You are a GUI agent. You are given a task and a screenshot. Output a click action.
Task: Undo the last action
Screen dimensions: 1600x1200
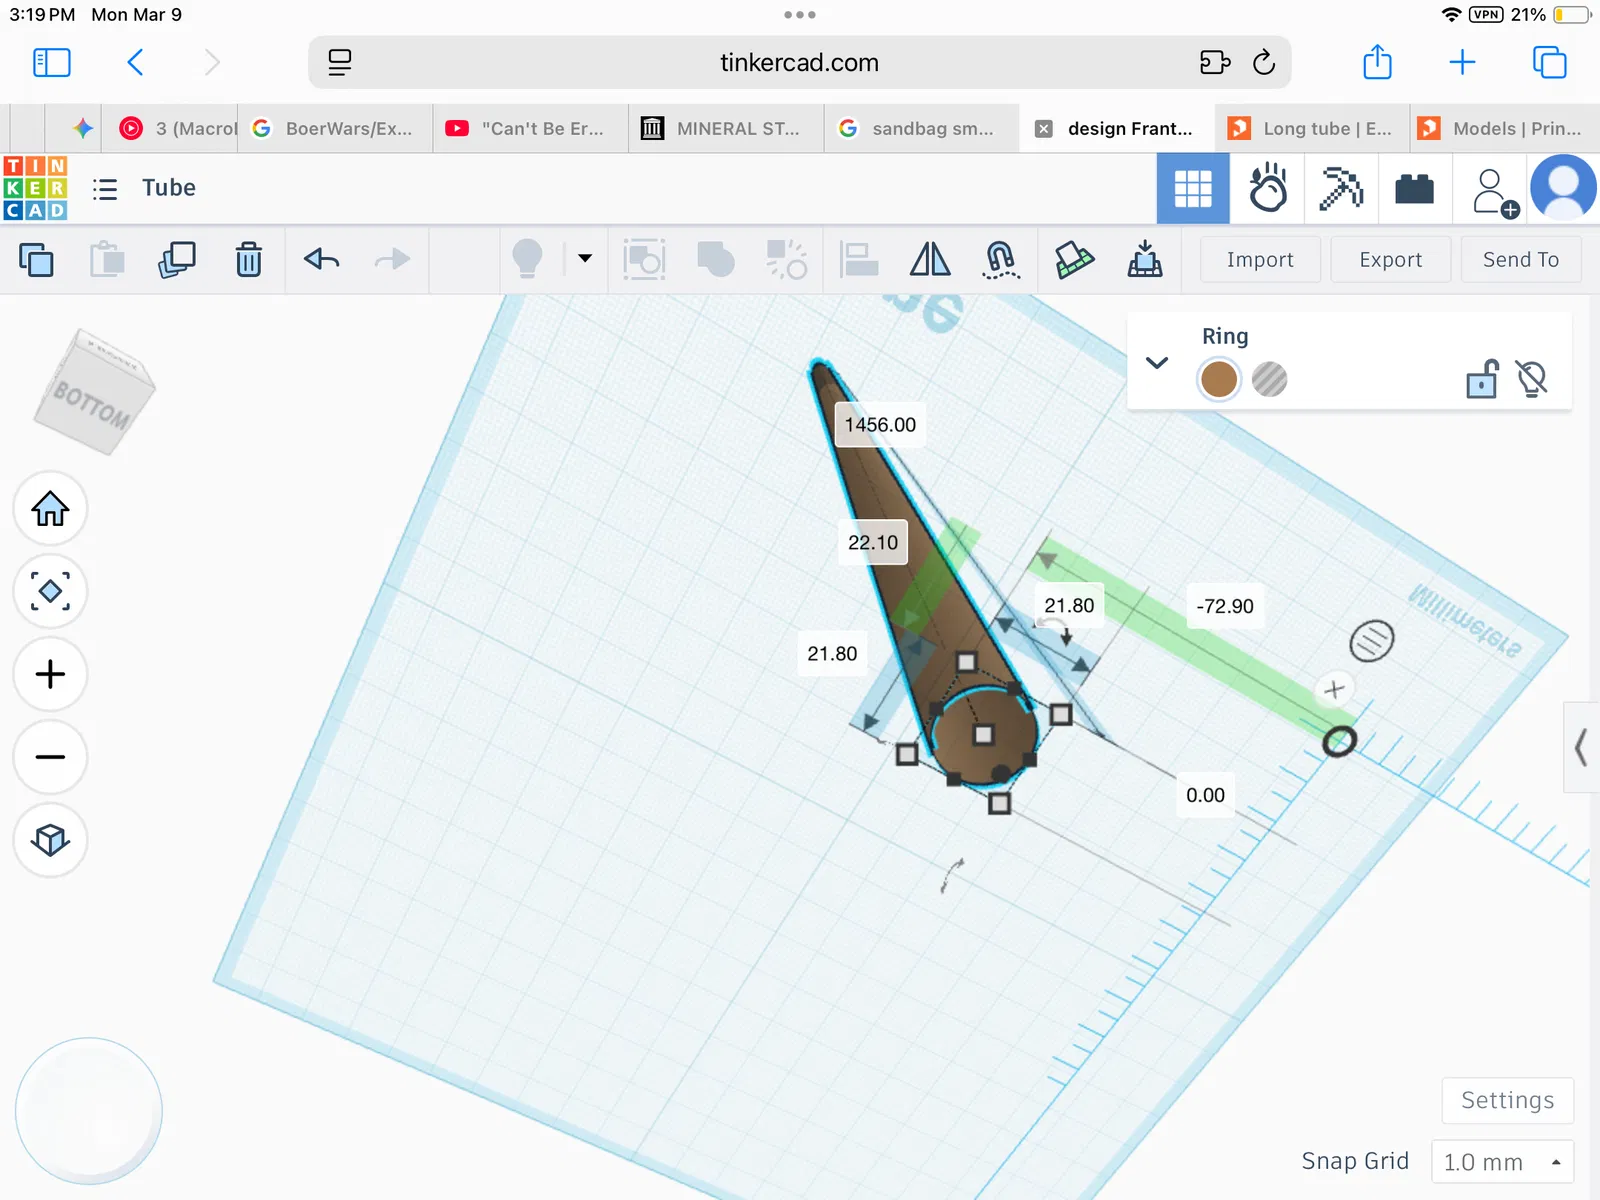click(x=322, y=260)
